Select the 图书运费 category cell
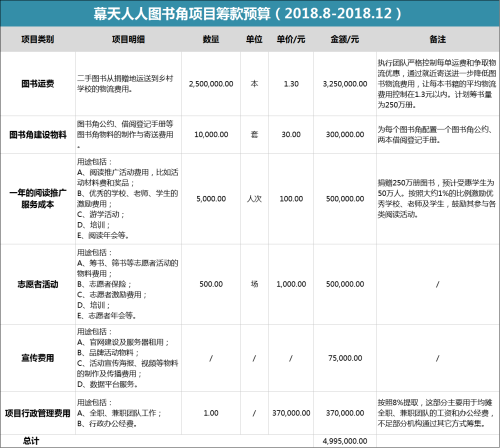This screenshot has height=448, width=500. pos(38,84)
